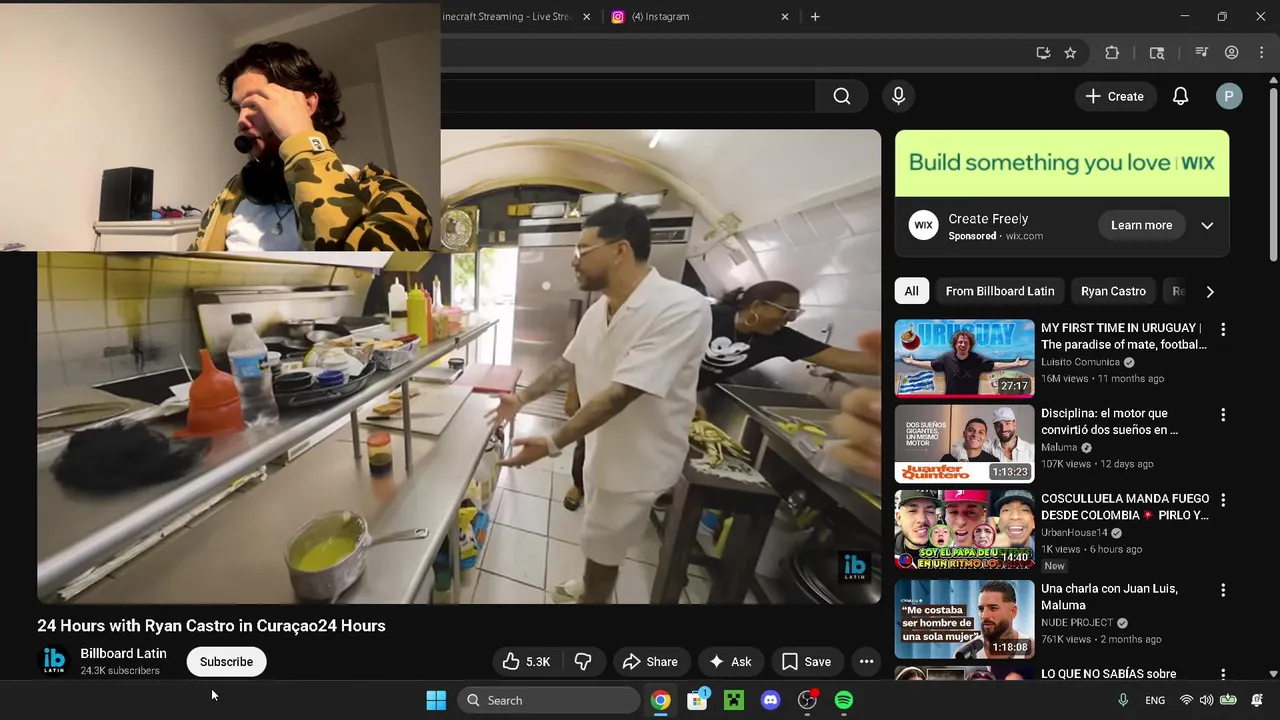This screenshot has width=1280, height=720.
Task: Click the battery status tray icon
Action: click(1228, 700)
